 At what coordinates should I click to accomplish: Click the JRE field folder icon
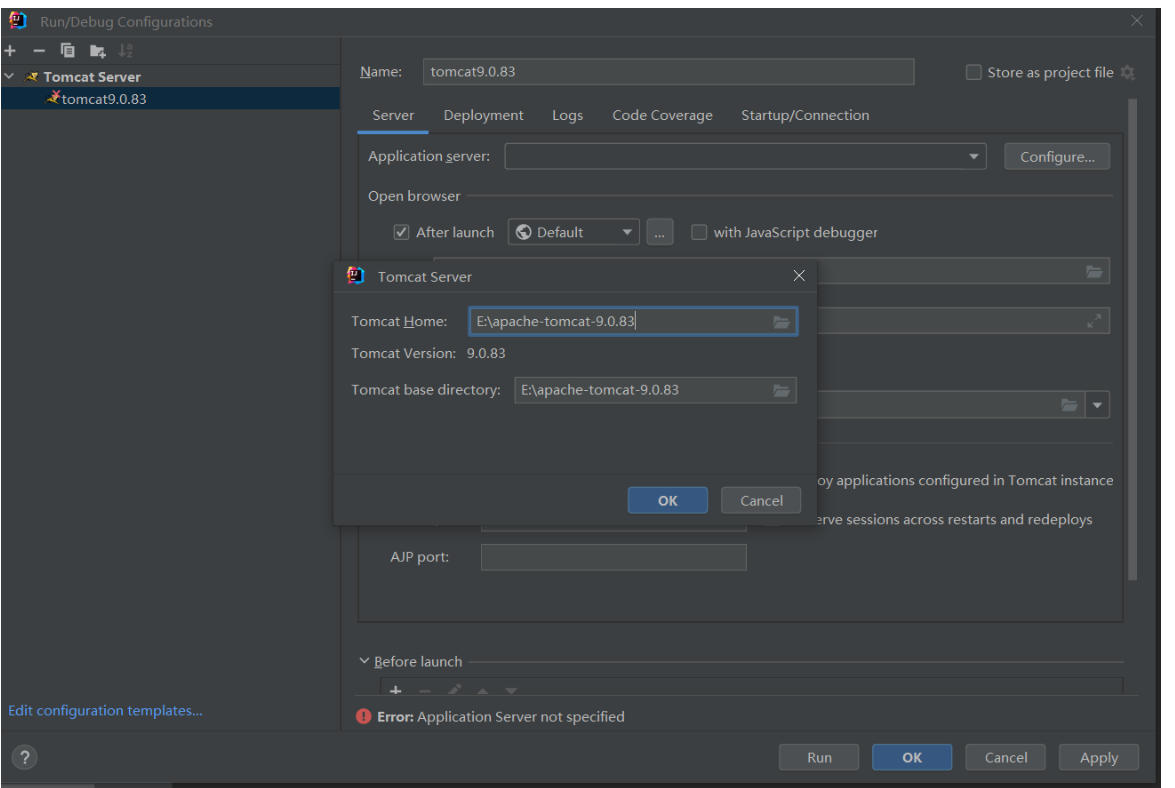point(1069,405)
